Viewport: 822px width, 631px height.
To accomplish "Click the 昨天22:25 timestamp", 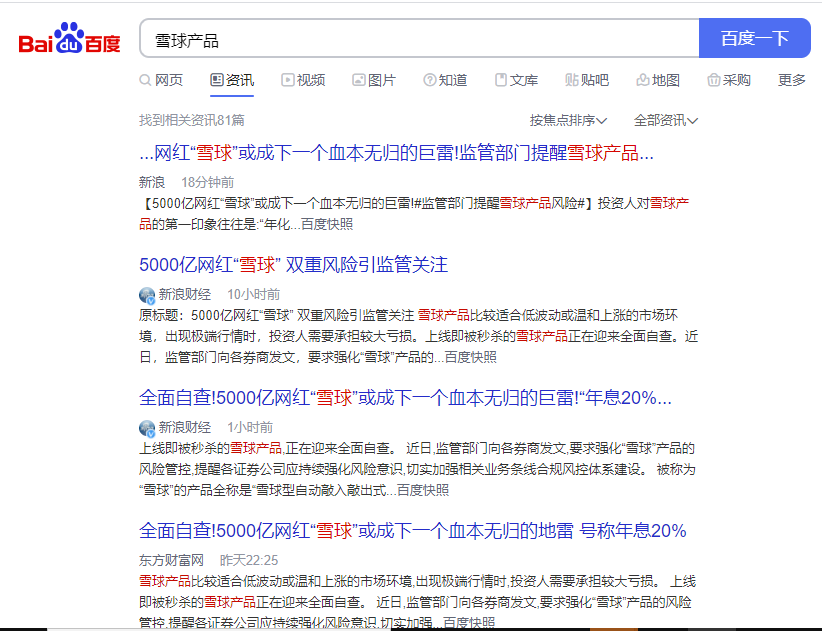I will tap(249, 560).
